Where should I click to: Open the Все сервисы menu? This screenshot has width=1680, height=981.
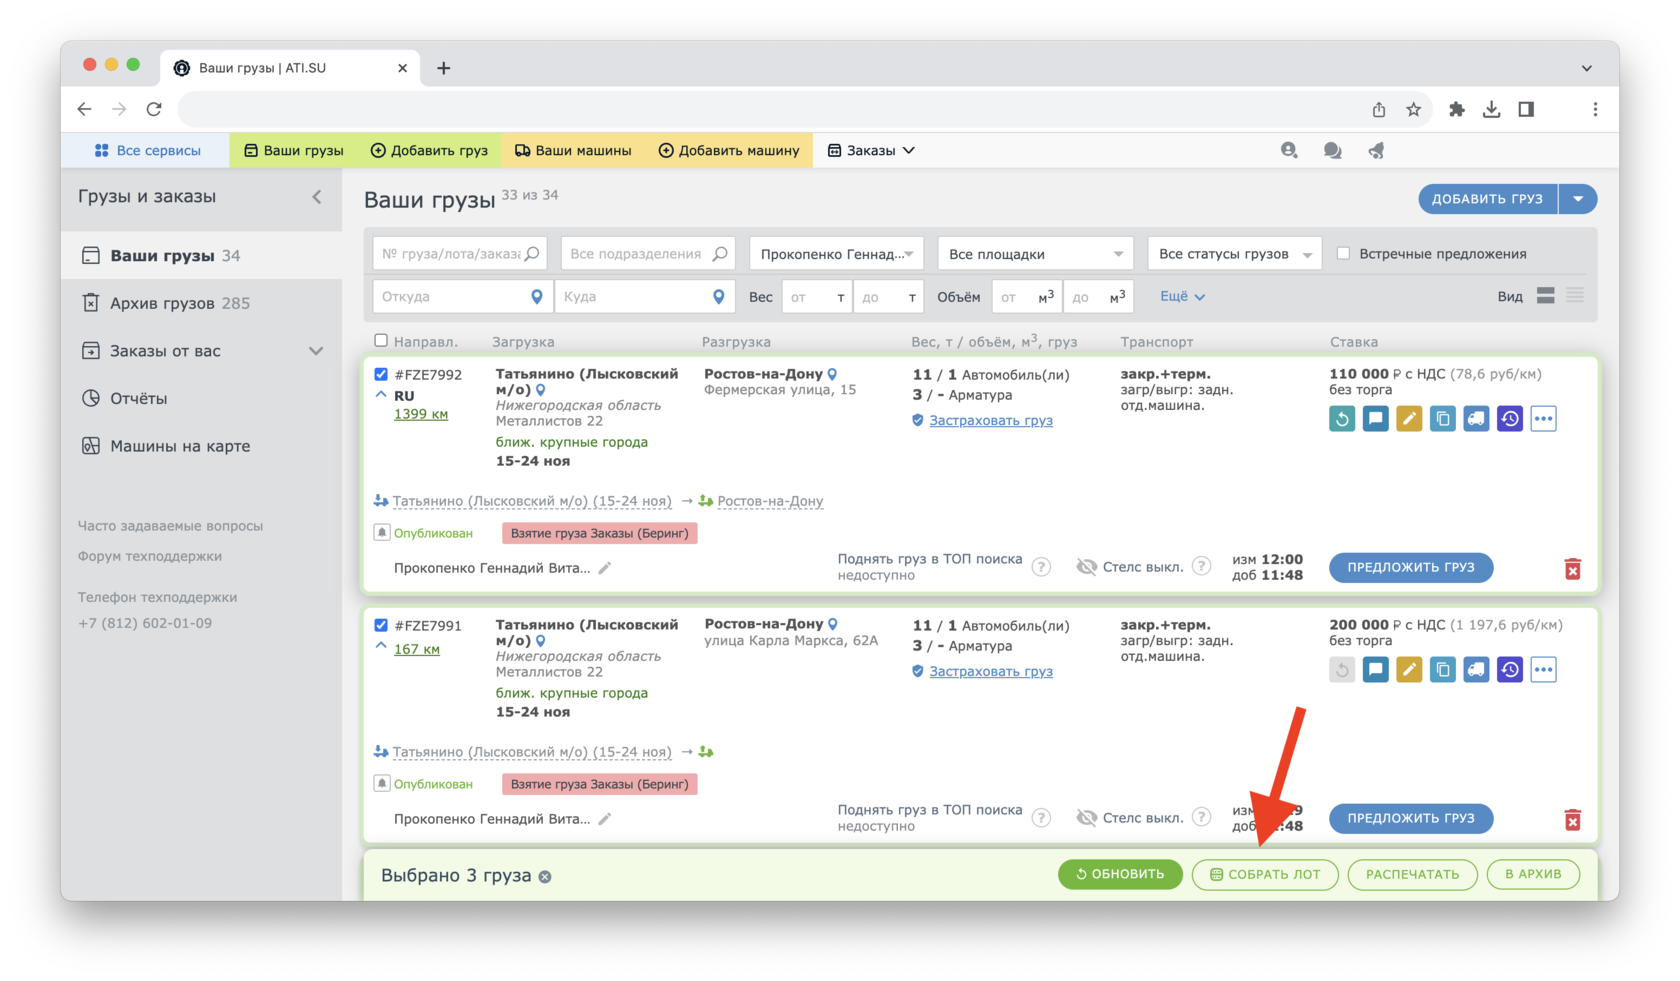pyautogui.click(x=146, y=150)
